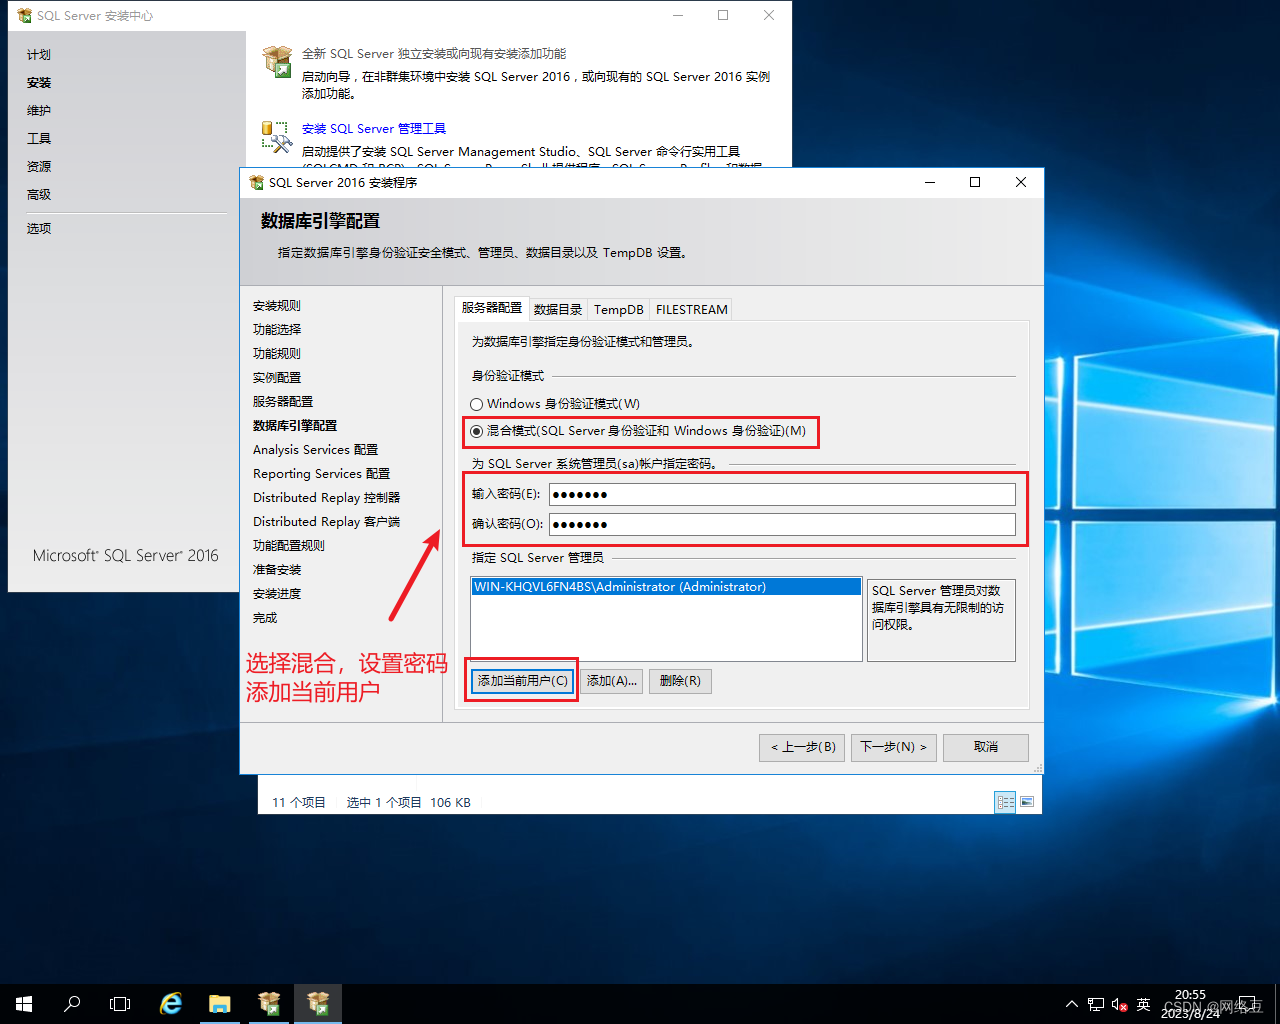Minimize the SQL Server 安装中心 window
Image resolution: width=1280 pixels, height=1024 pixels.
(x=678, y=15)
